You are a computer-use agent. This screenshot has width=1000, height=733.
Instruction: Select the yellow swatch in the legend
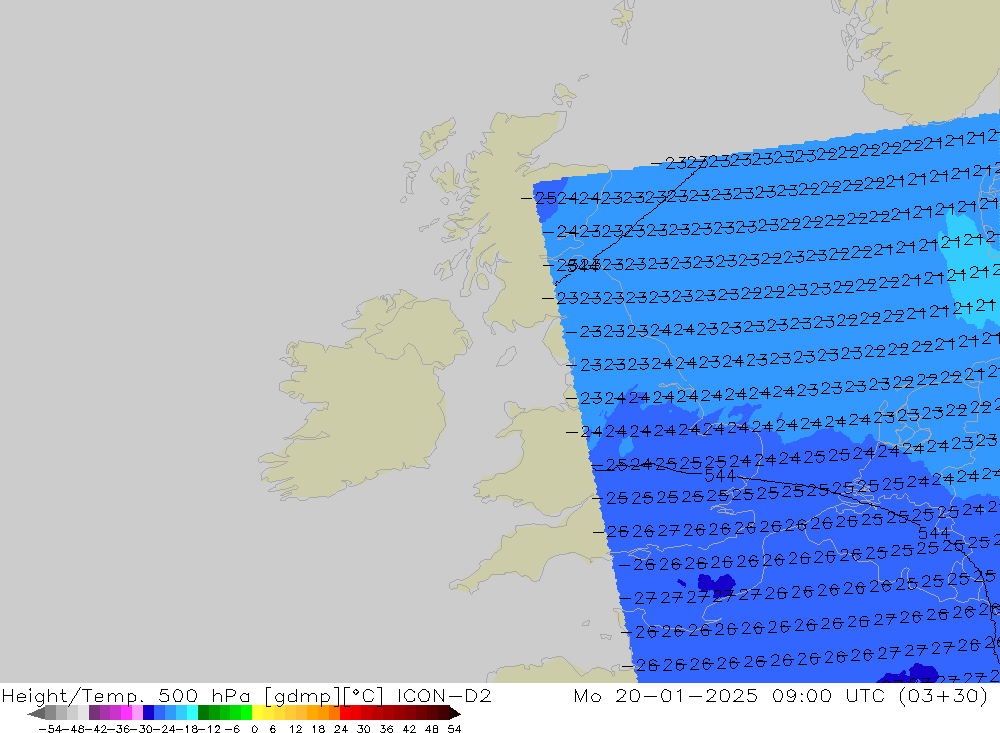[258, 713]
